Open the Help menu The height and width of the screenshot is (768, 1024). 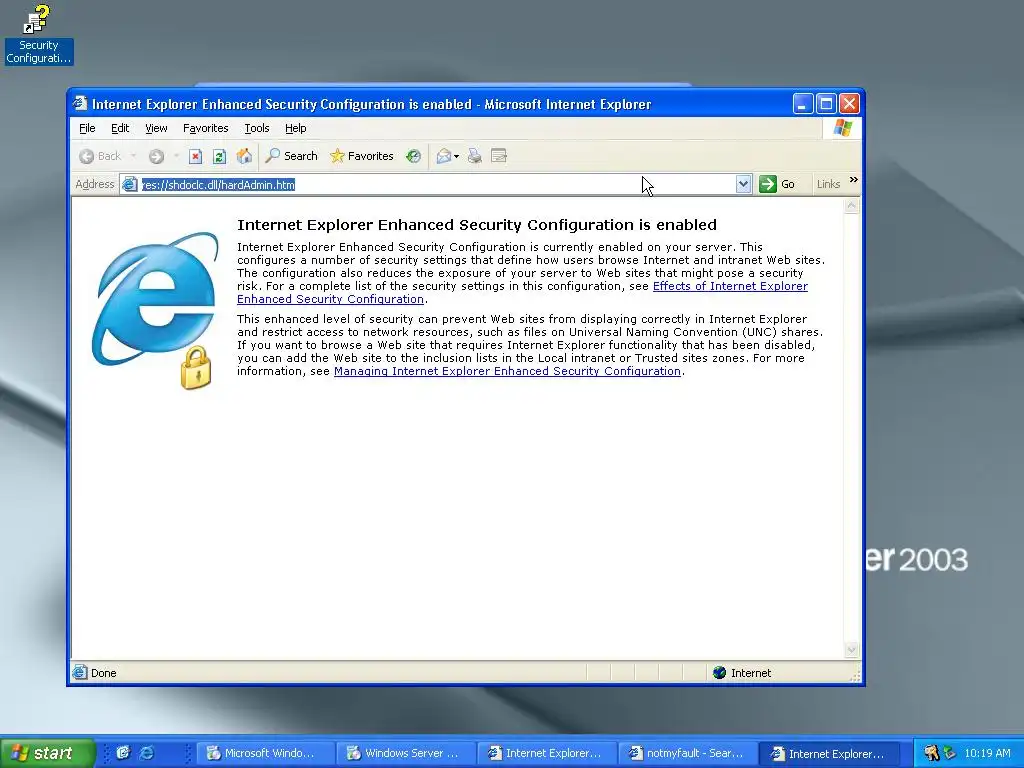coord(295,128)
